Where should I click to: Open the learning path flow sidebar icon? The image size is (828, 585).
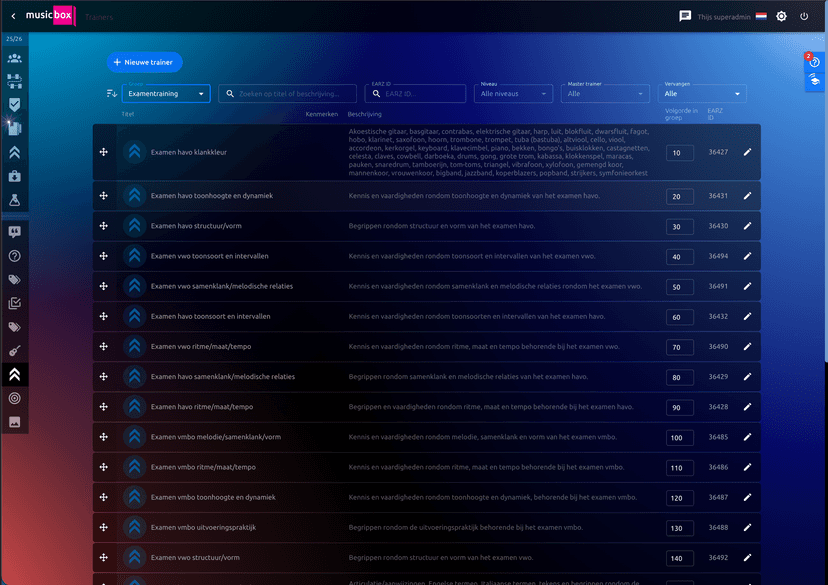point(15,81)
